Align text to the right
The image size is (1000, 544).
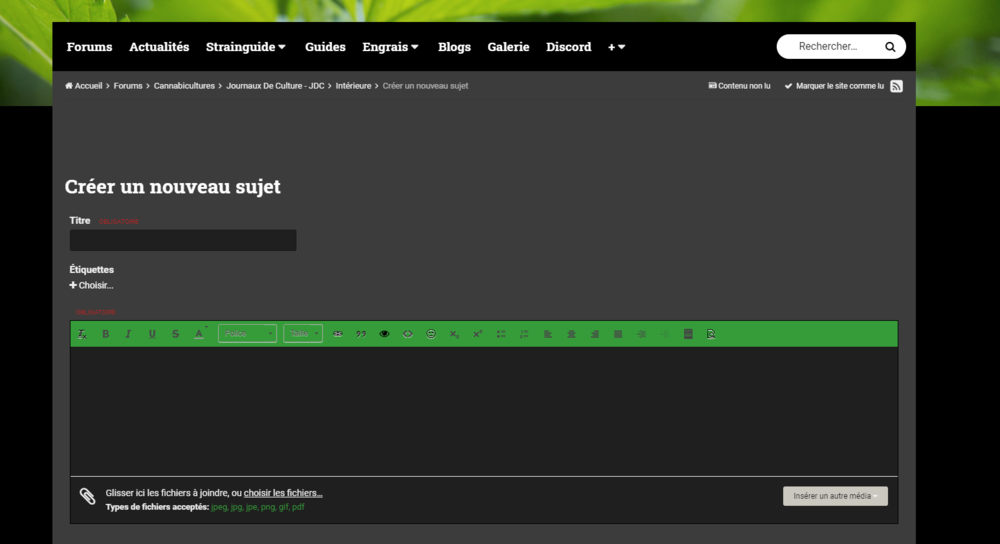click(594, 334)
